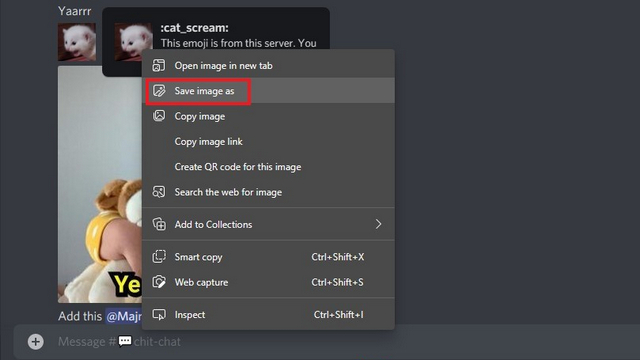This screenshot has height=360, width=640.
Task: Open the teddy bear GIF image
Action: tap(100, 184)
